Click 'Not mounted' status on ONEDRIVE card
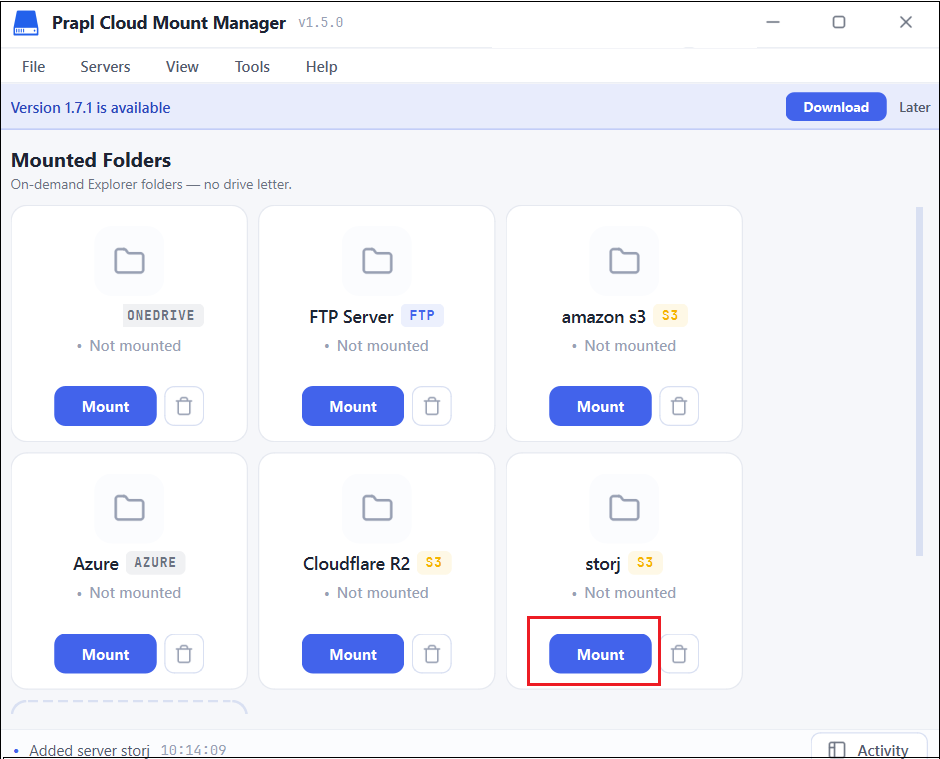This screenshot has width=940, height=759. click(x=135, y=346)
